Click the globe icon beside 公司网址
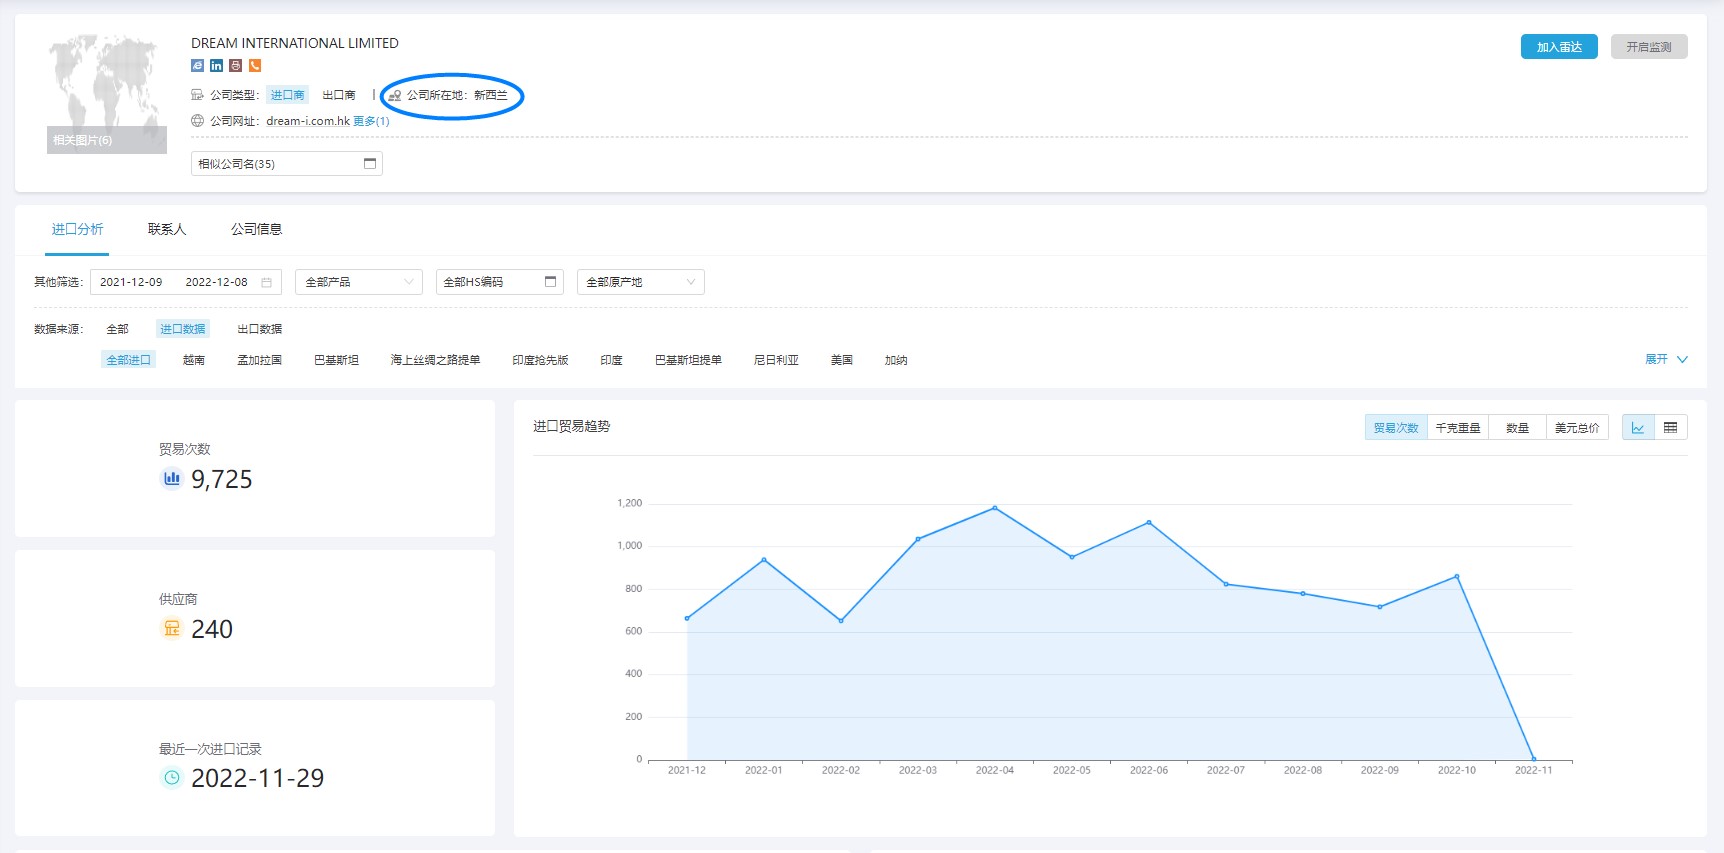 click(x=197, y=121)
